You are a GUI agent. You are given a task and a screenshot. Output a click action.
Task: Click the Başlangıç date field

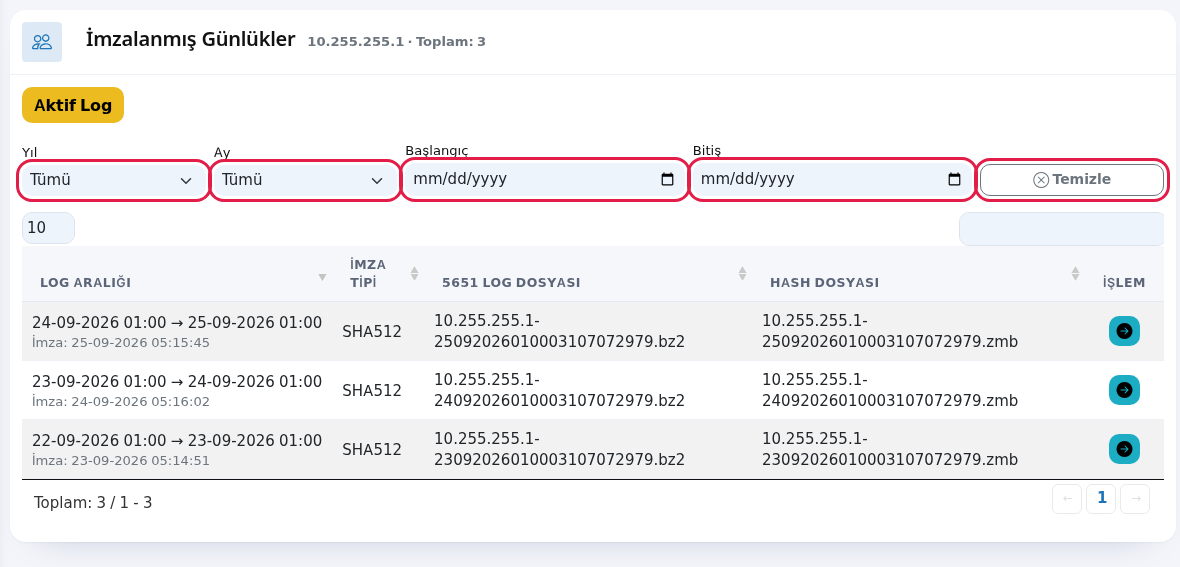click(544, 179)
